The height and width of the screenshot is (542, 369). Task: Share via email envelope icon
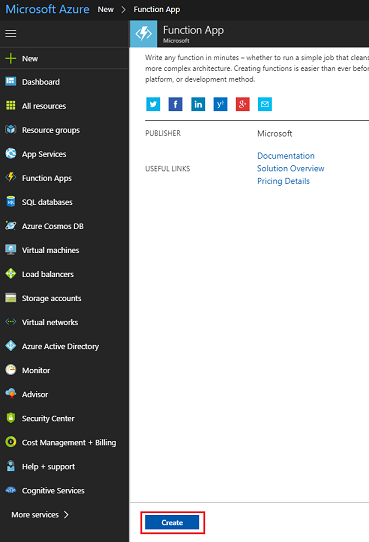point(265,104)
